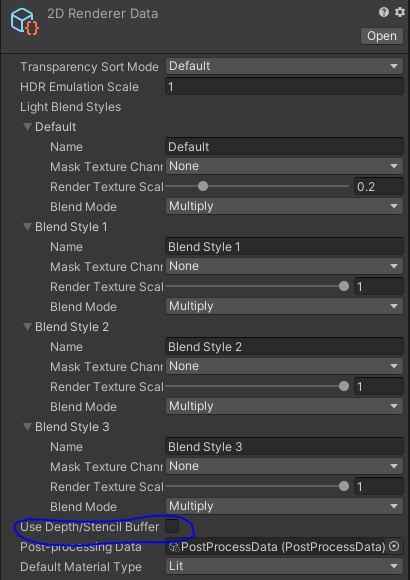The image size is (410, 580).
Task: Click the Default style Name field
Action: (x=284, y=146)
